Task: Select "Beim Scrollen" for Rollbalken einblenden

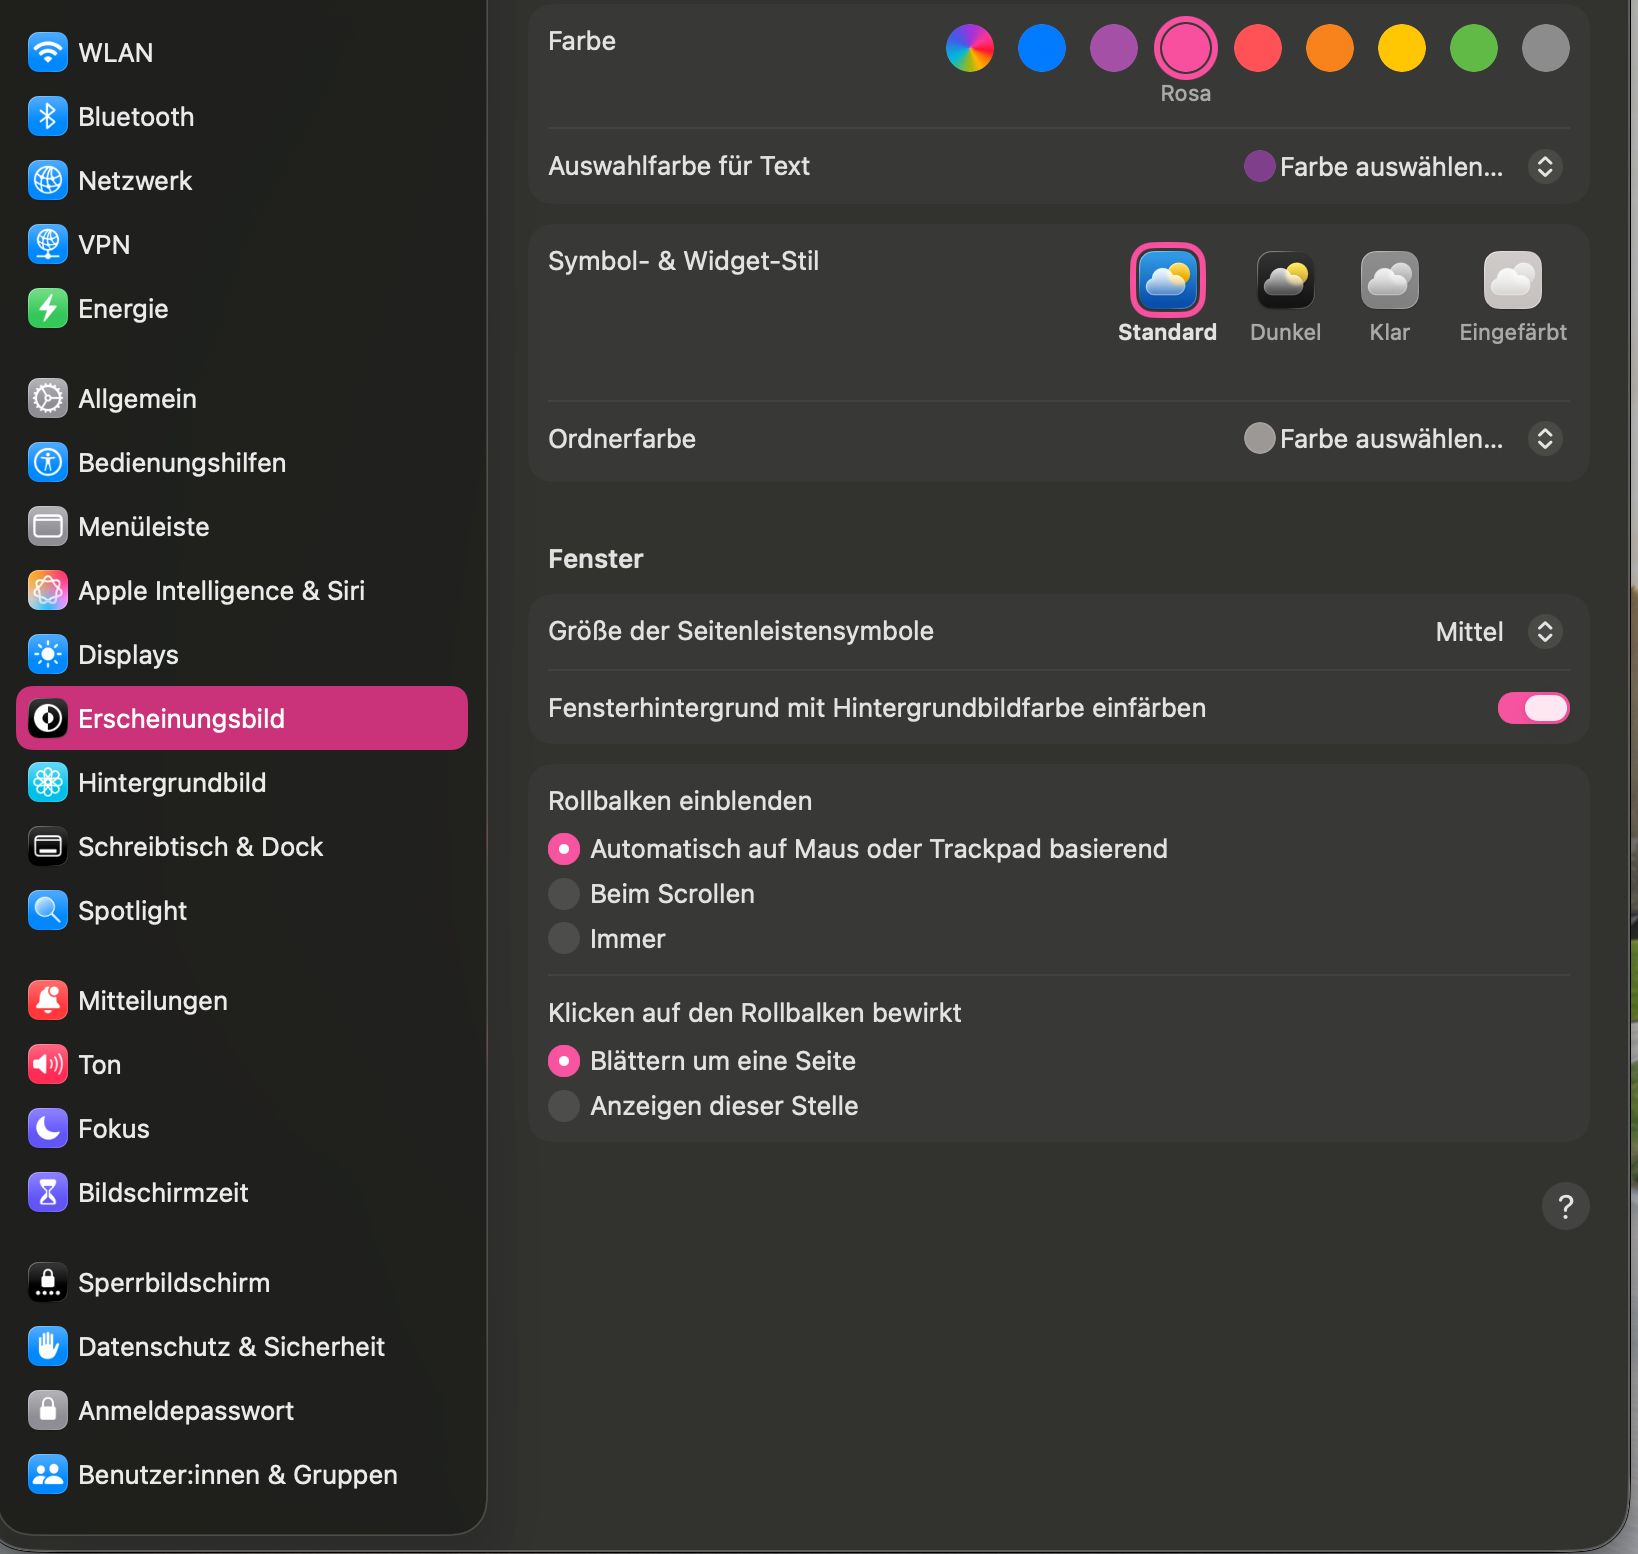Action: click(563, 893)
